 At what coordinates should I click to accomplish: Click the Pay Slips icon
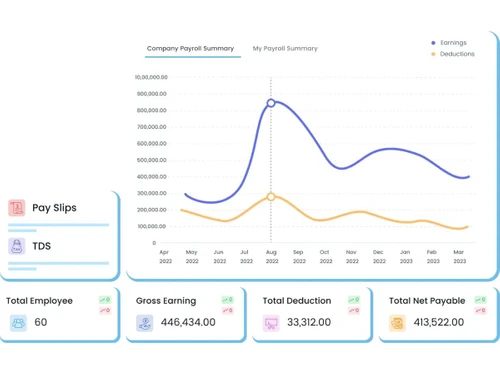click(17, 208)
